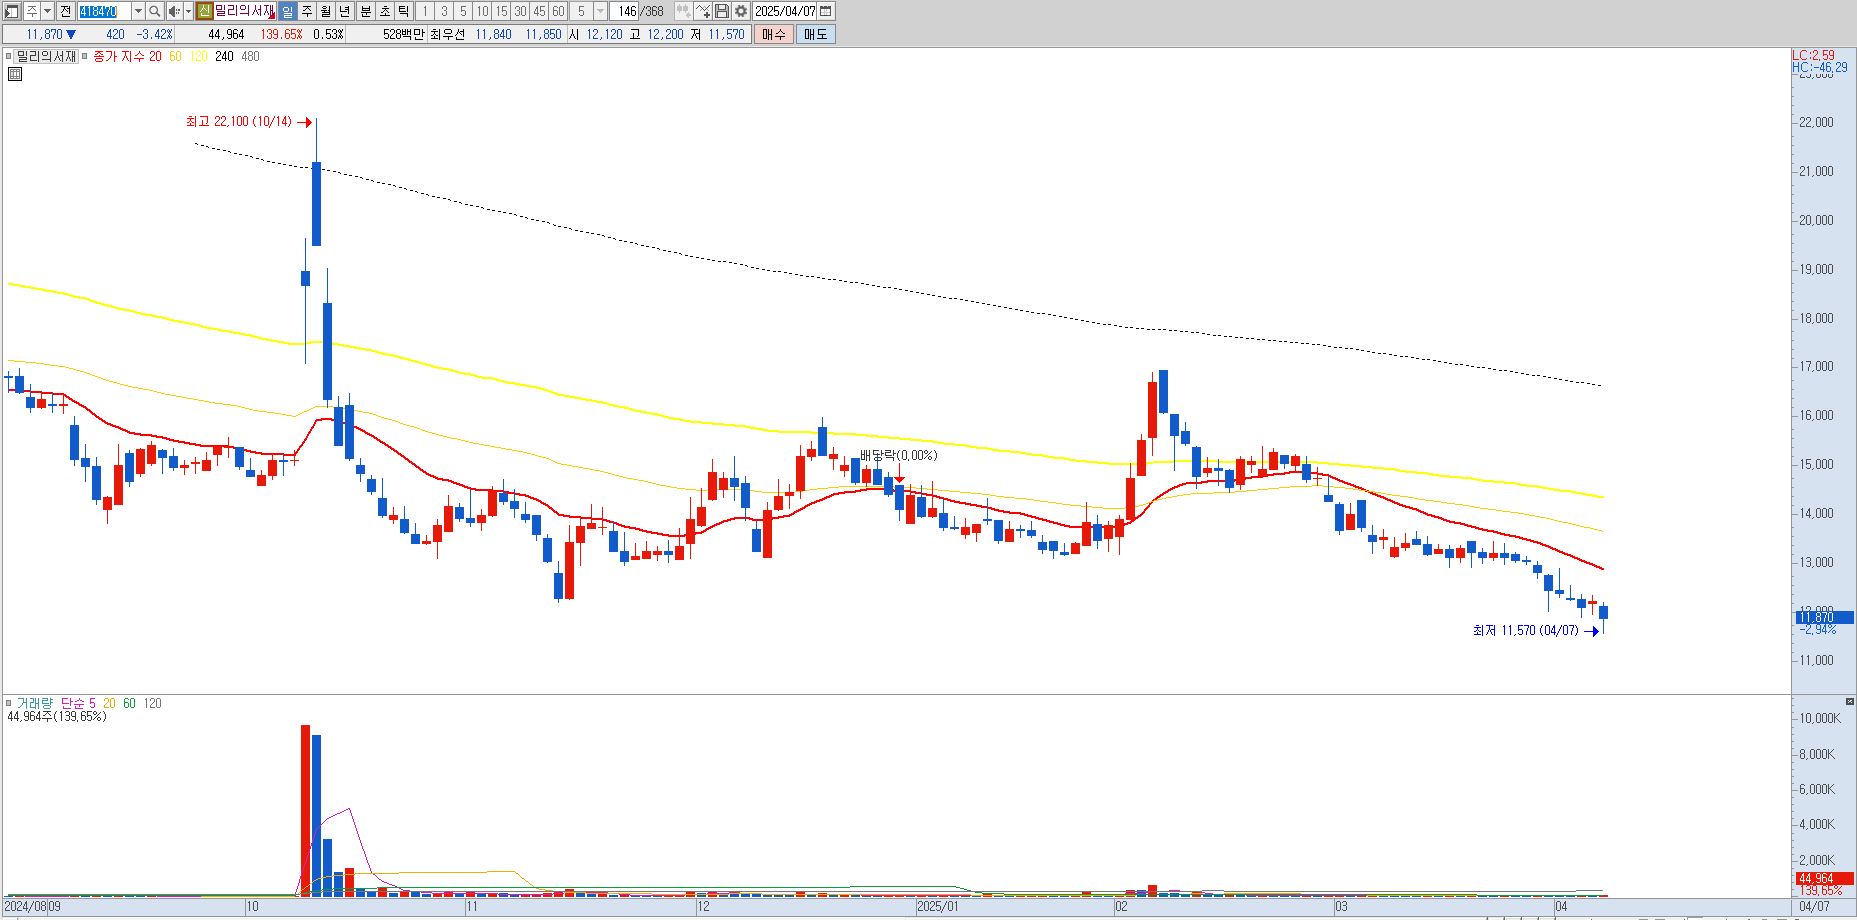
Task: Switch to monthly 월 chart period
Action: 326,11
